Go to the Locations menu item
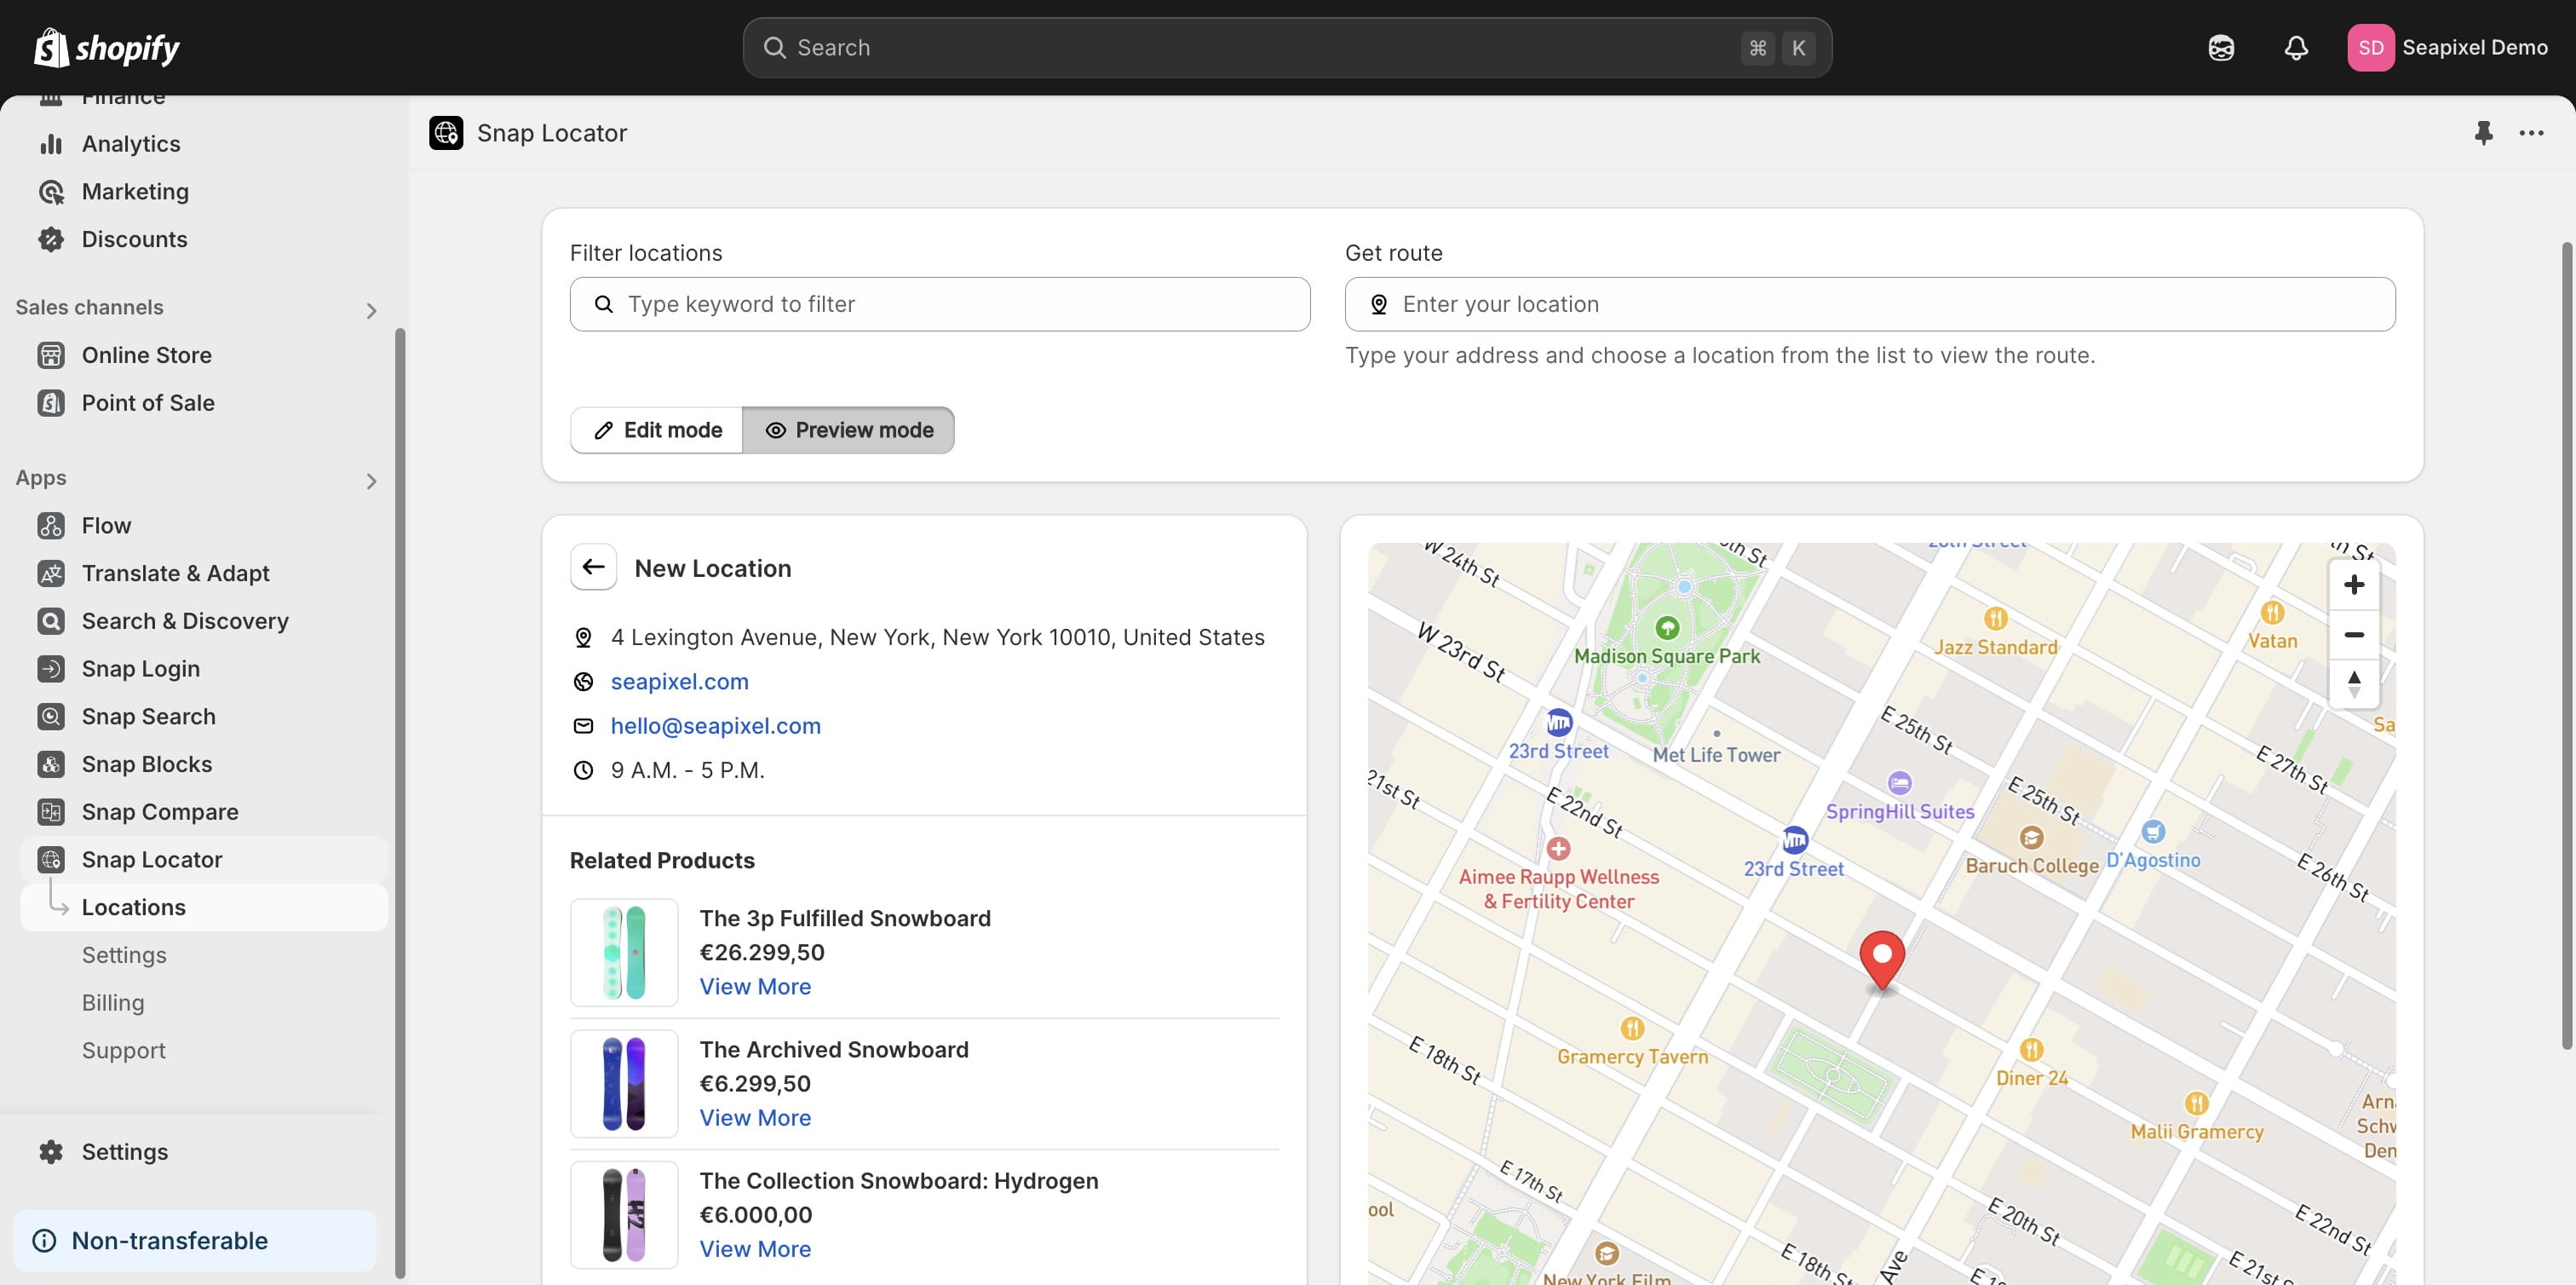The width and height of the screenshot is (2576, 1285). (134, 907)
